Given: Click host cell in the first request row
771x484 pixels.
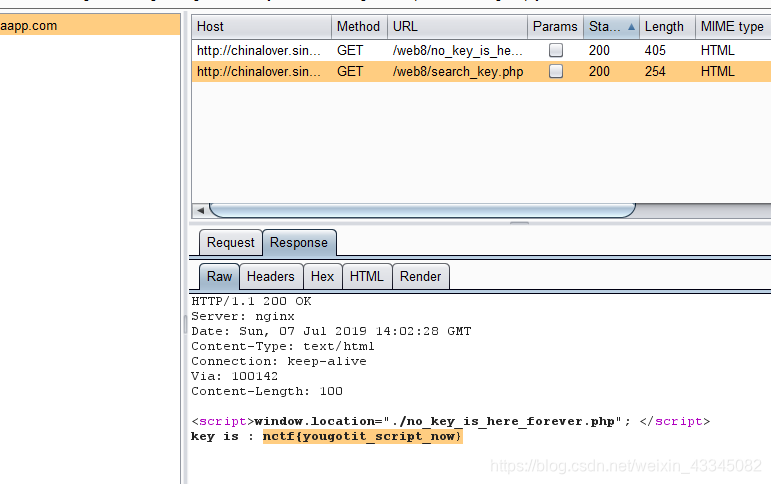Looking at the screenshot, I should [259, 50].
